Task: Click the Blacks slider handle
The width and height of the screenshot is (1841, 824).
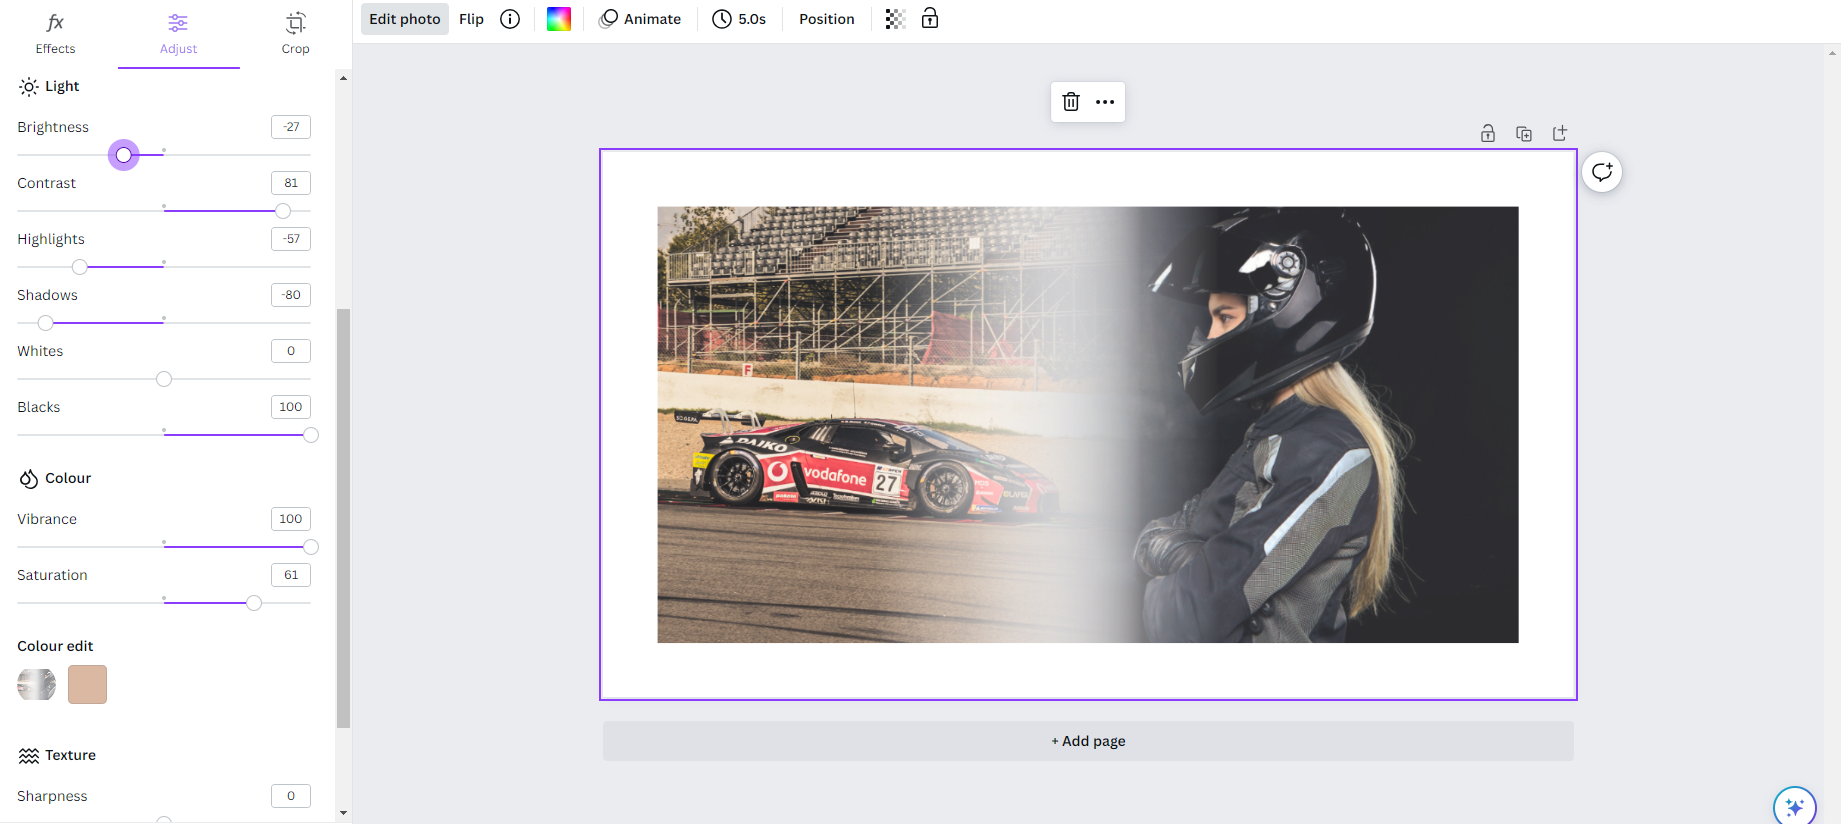Action: pyautogui.click(x=311, y=435)
